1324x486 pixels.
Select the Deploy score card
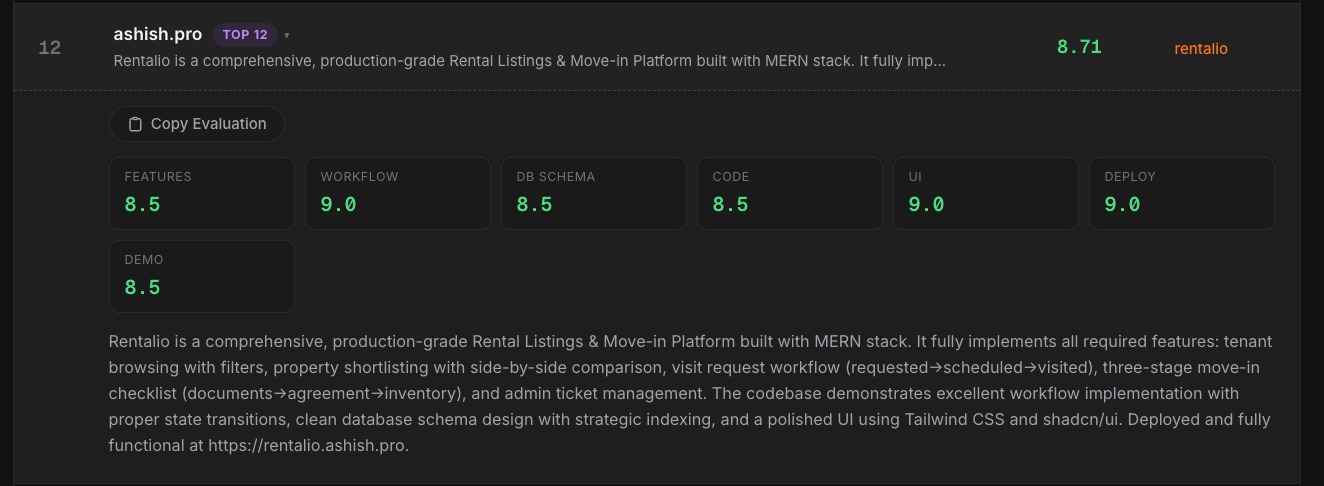point(1181,193)
